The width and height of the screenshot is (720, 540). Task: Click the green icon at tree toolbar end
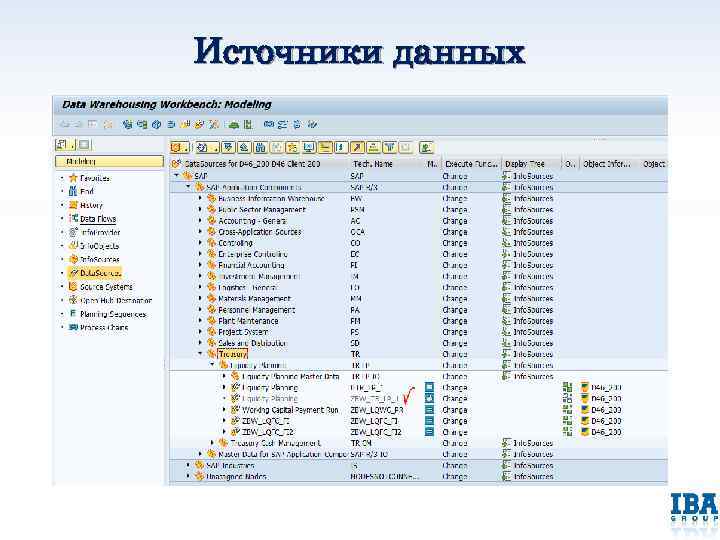(427, 147)
